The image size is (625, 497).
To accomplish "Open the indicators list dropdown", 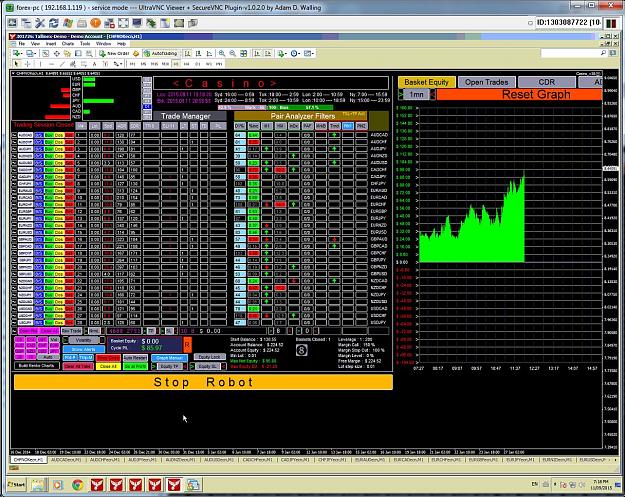I will coord(282,53).
